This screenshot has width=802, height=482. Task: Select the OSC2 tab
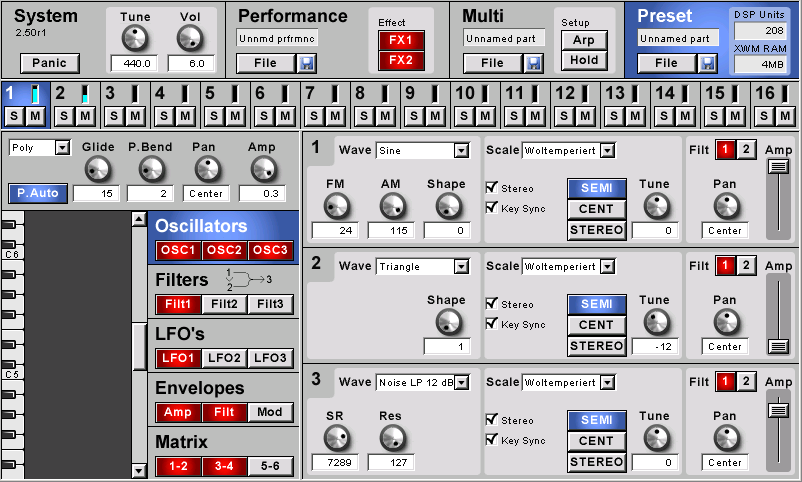tap(224, 250)
